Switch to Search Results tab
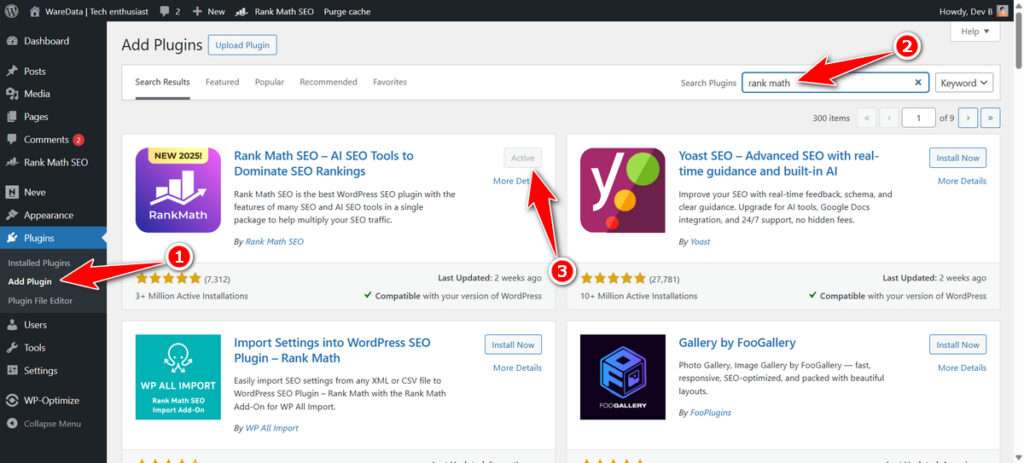This screenshot has width=1024, height=463. 163,82
